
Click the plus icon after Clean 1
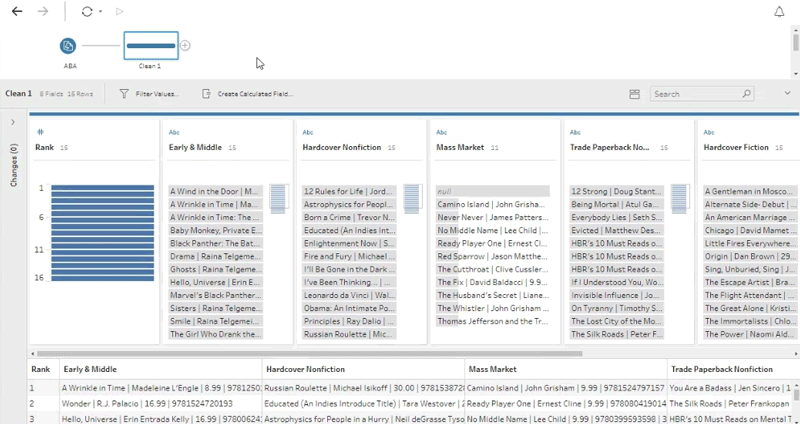pos(185,46)
